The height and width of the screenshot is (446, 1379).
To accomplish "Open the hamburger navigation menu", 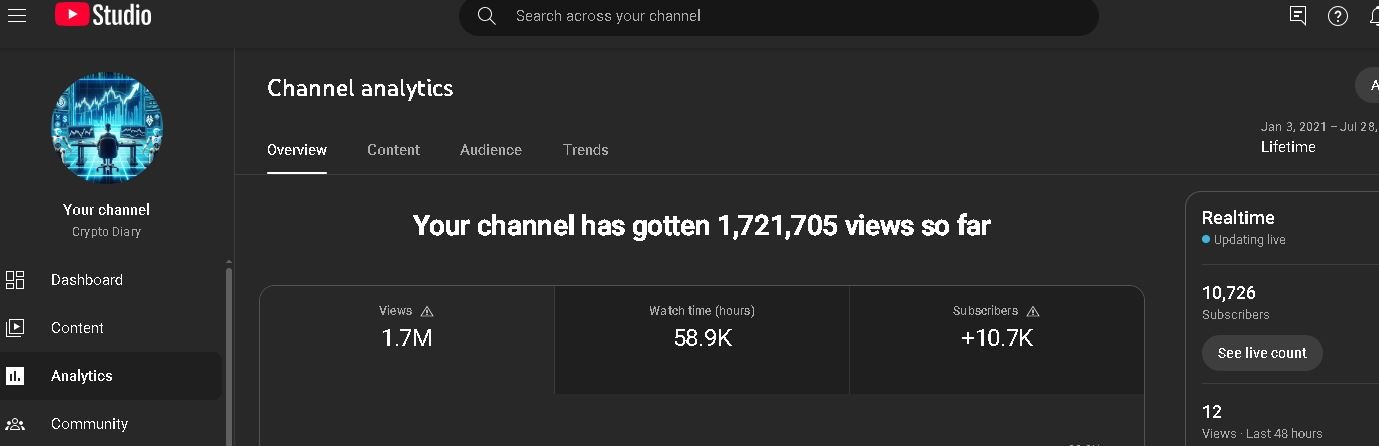I will tap(16, 15).
